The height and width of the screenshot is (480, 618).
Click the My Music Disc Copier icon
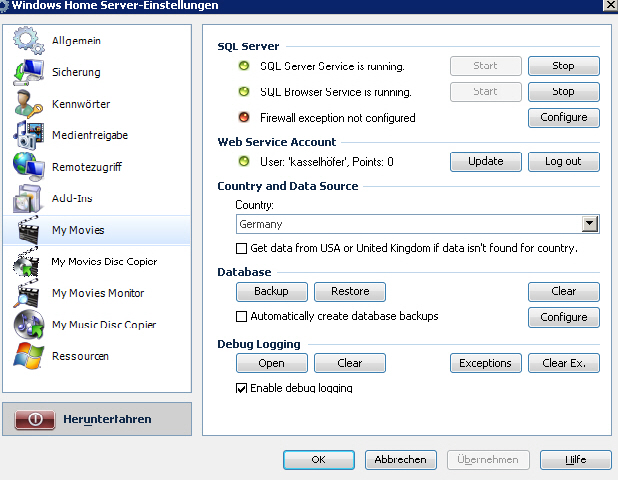29,325
